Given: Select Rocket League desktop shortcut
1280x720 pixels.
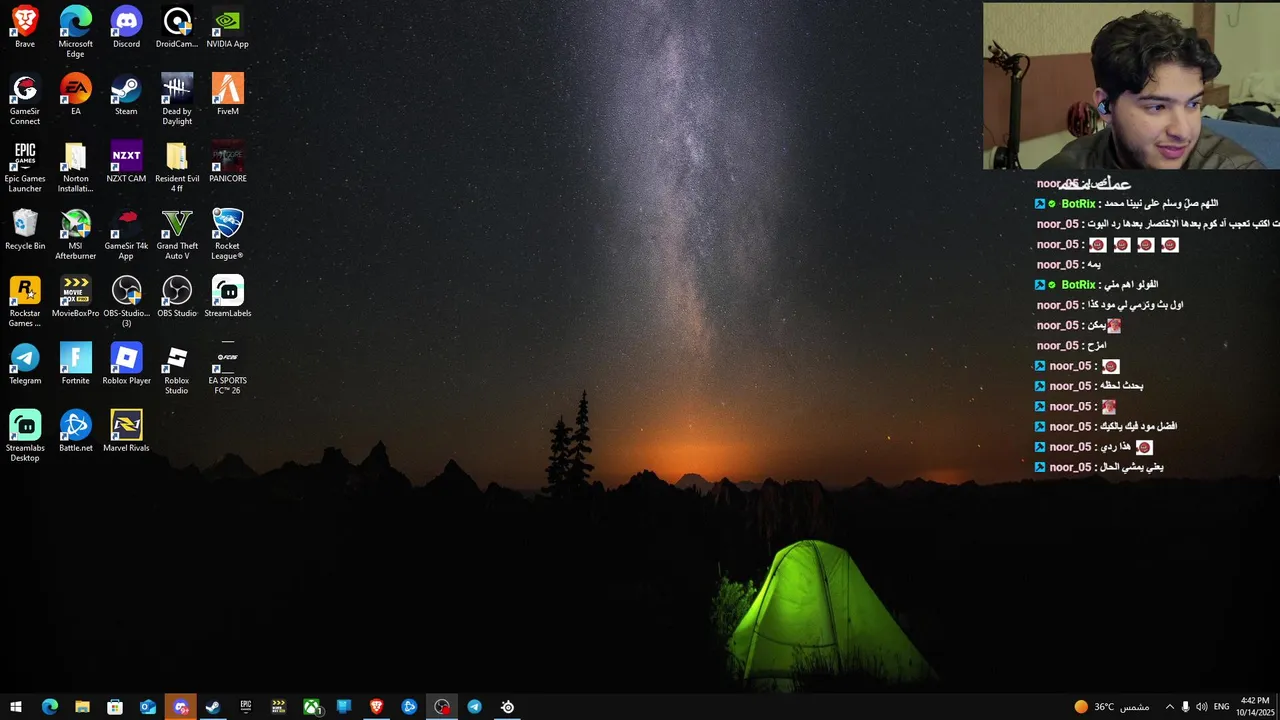Looking at the screenshot, I should (x=227, y=234).
